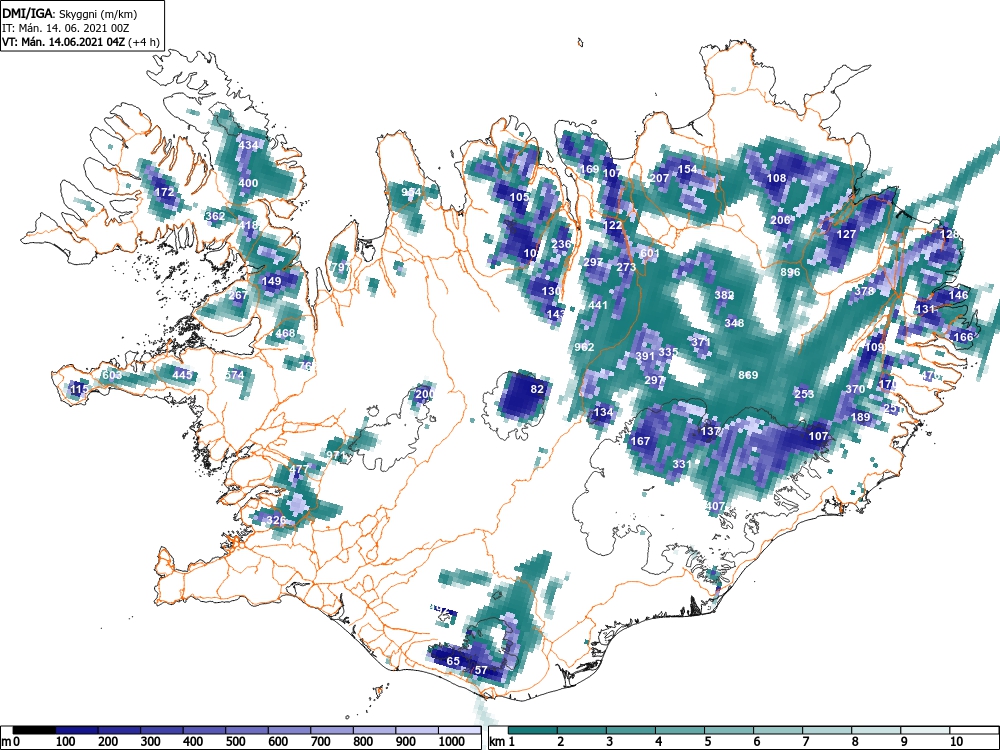Click the visibility value 253 on the map

(x=804, y=394)
